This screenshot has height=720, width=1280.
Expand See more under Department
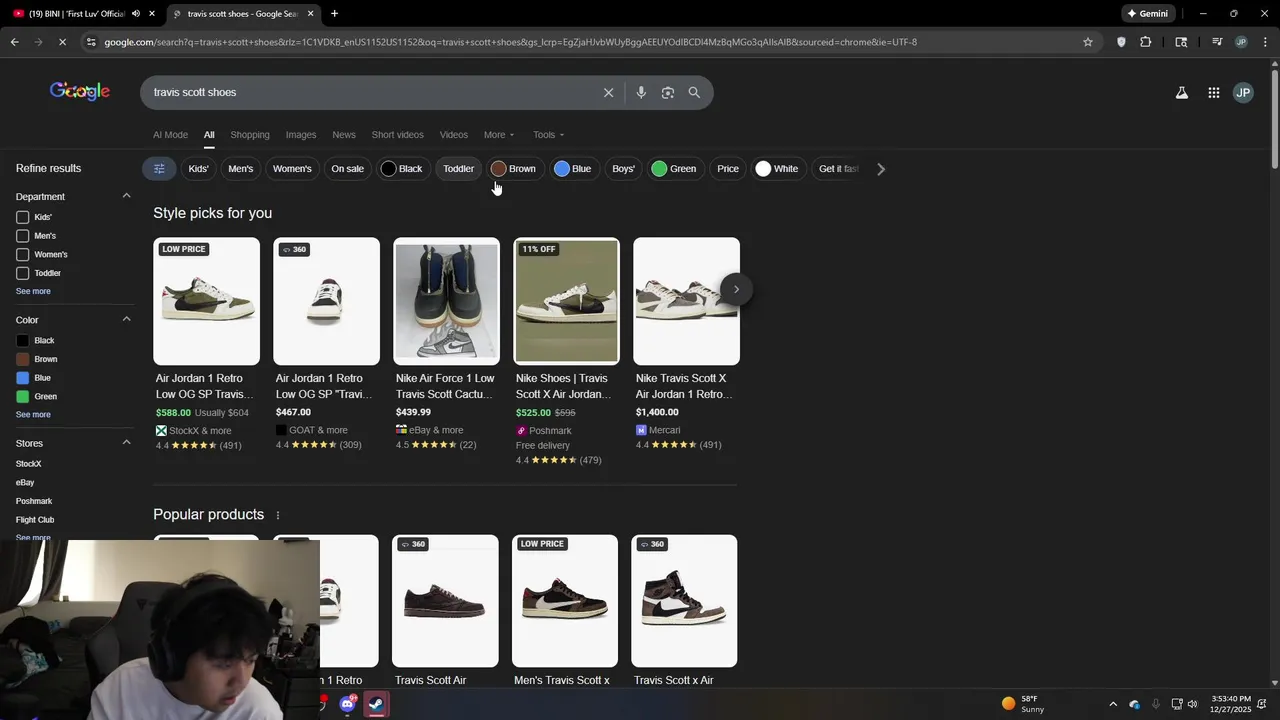[x=33, y=291]
